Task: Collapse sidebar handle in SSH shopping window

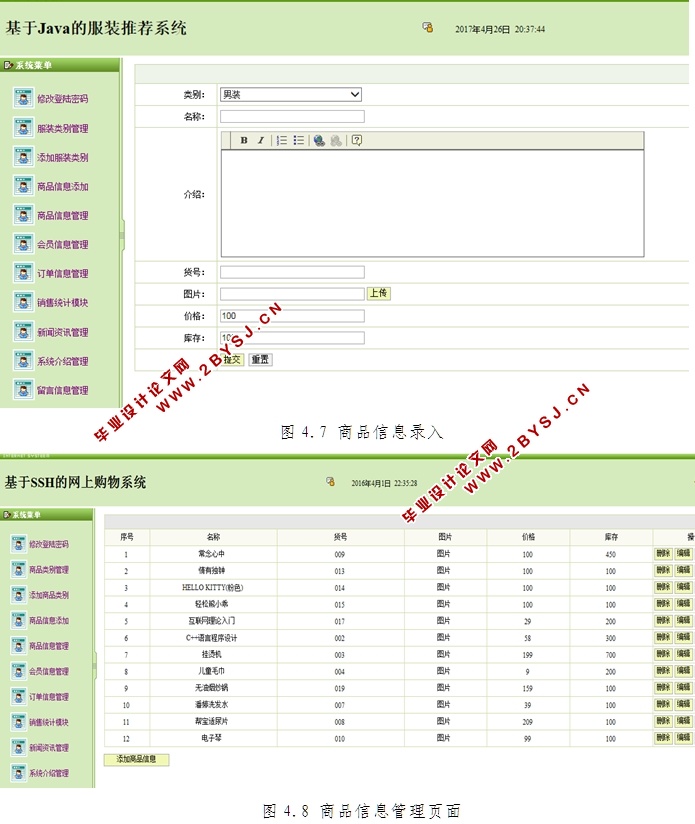Action: click(x=95, y=665)
